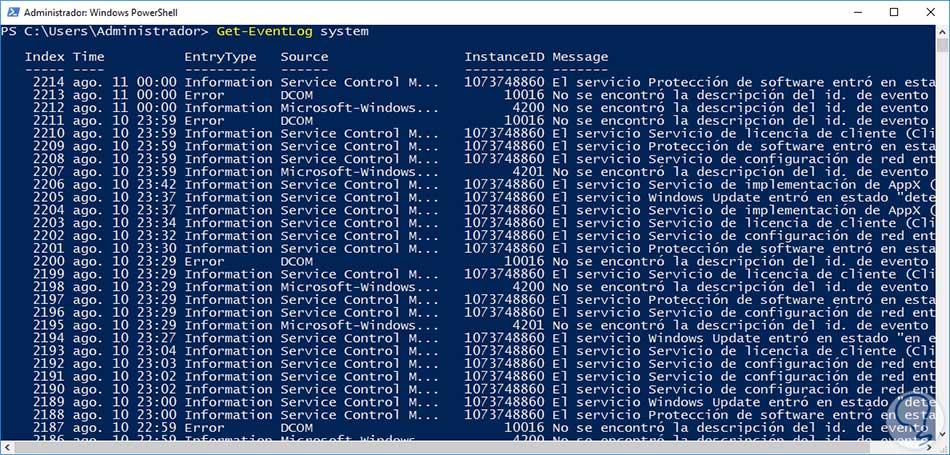
Task: Click the Source column header
Action: [304, 57]
